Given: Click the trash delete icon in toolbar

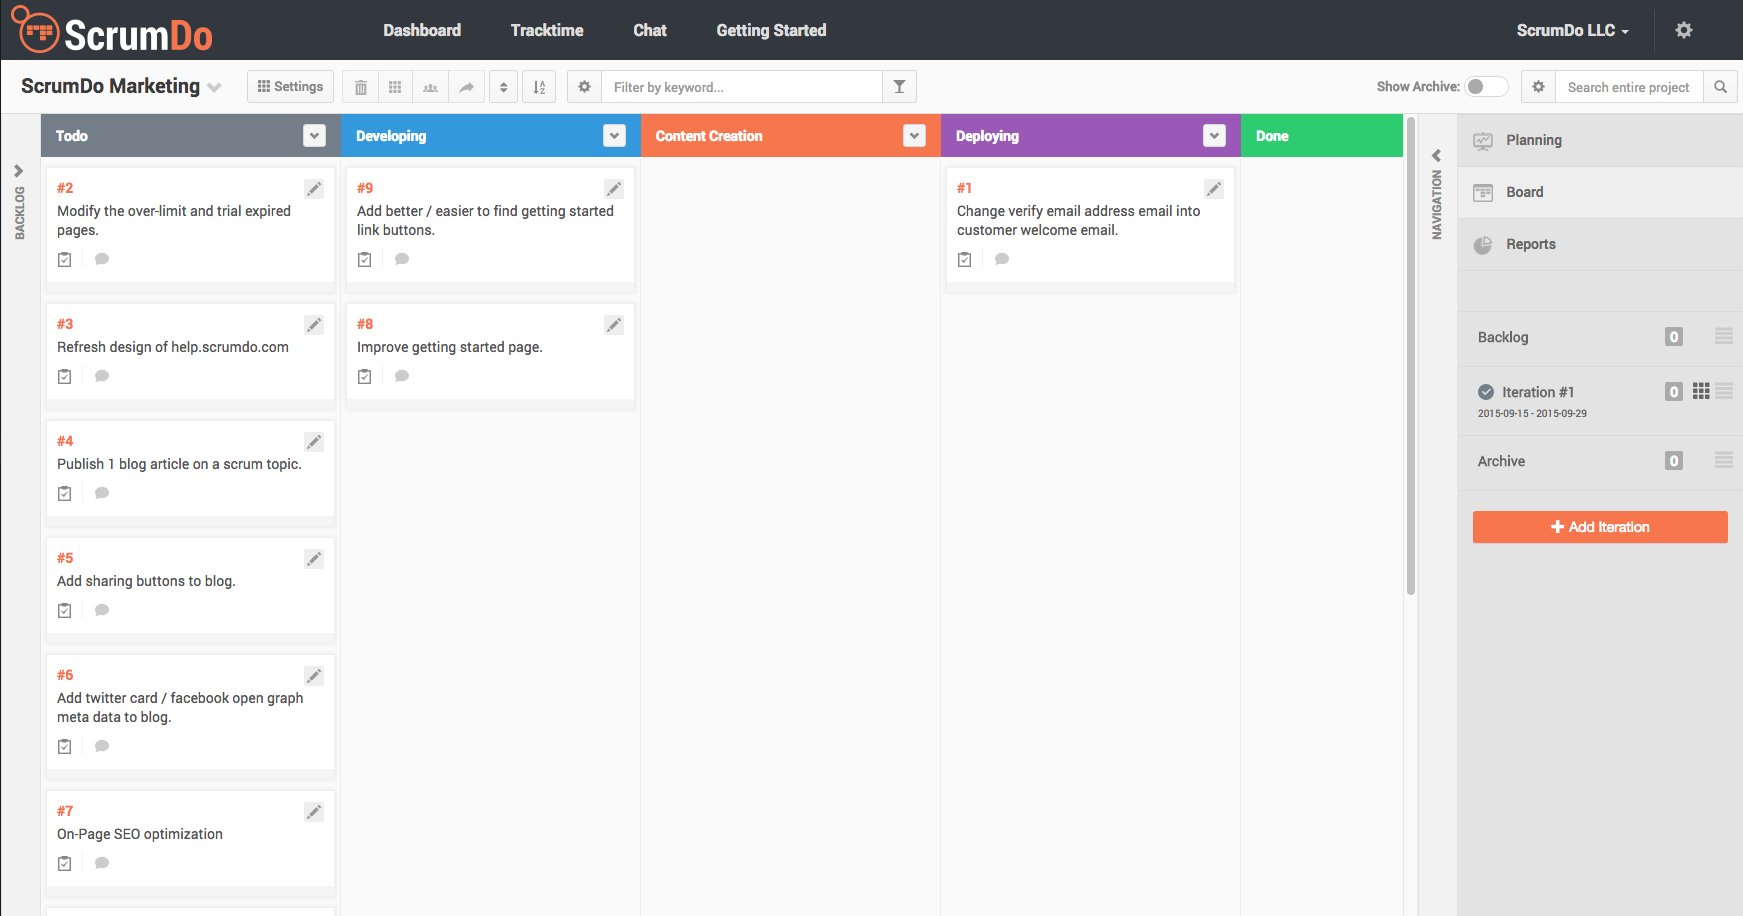Looking at the screenshot, I should pyautogui.click(x=361, y=87).
